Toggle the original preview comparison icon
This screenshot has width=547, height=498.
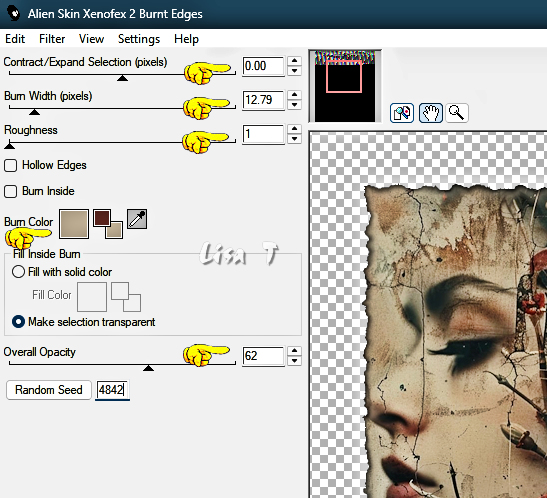pos(402,113)
